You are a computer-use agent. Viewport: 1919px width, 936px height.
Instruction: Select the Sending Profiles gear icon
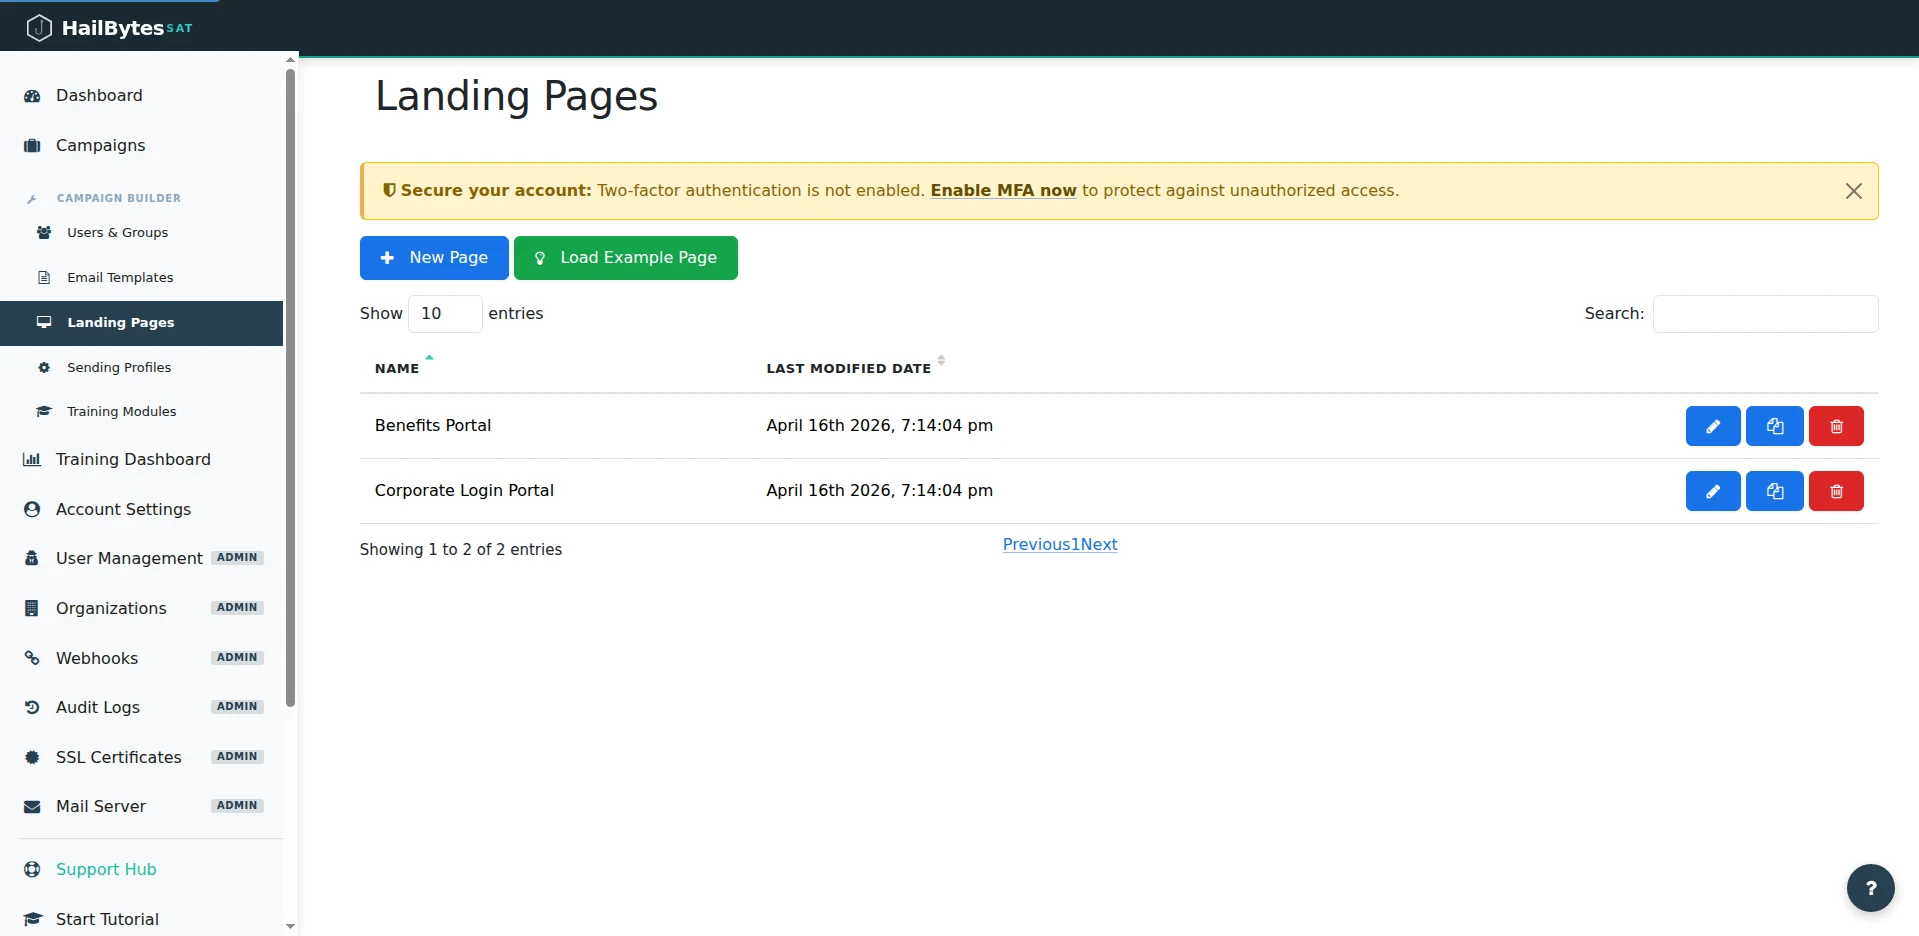click(x=44, y=368)
